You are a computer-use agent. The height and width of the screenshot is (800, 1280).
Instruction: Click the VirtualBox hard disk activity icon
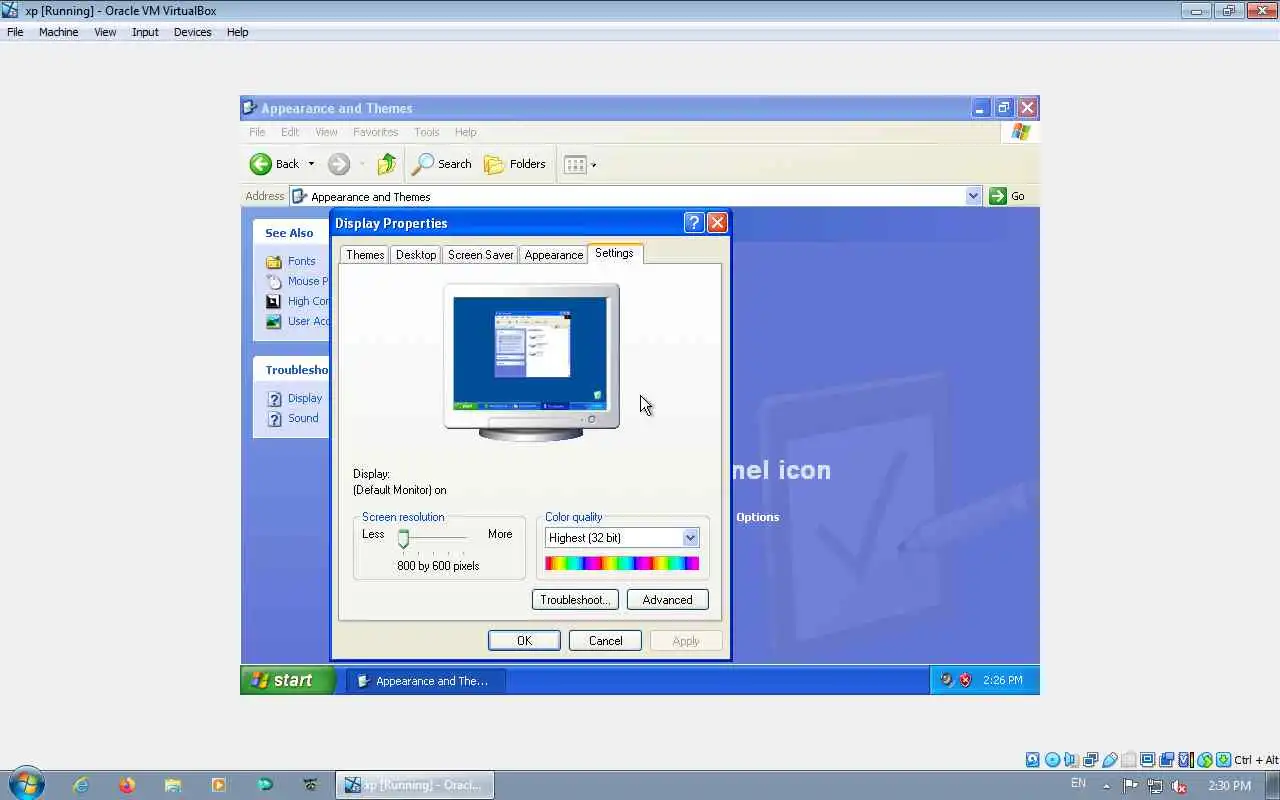pos(1033,760)
